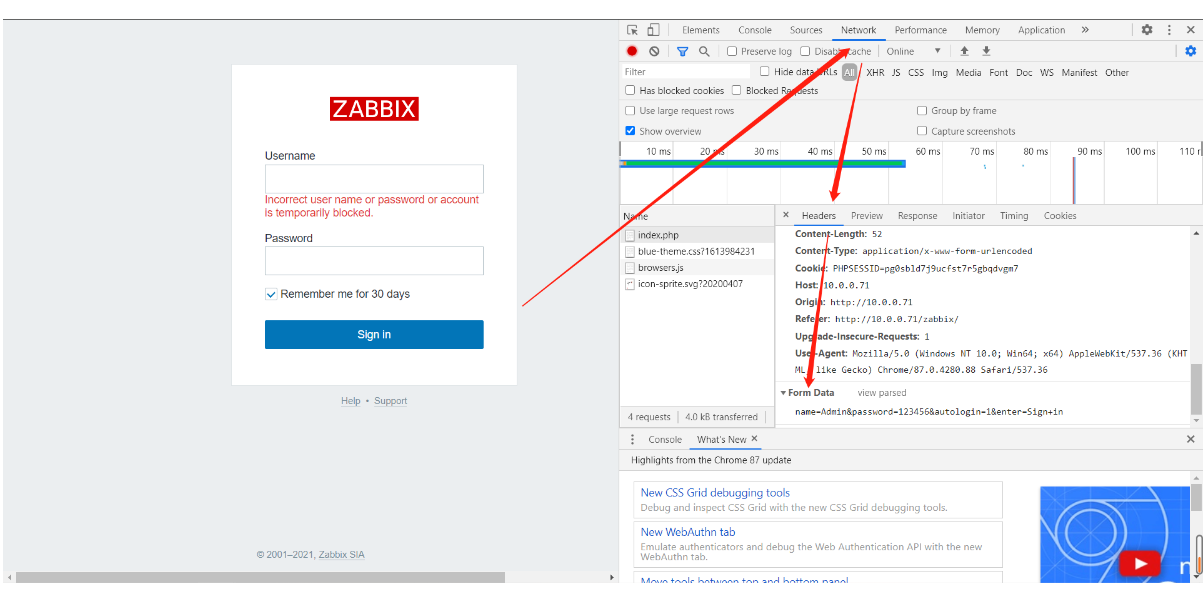Clear the network log
This screenshot has width=1204, height=593.
tap(654, 51)
